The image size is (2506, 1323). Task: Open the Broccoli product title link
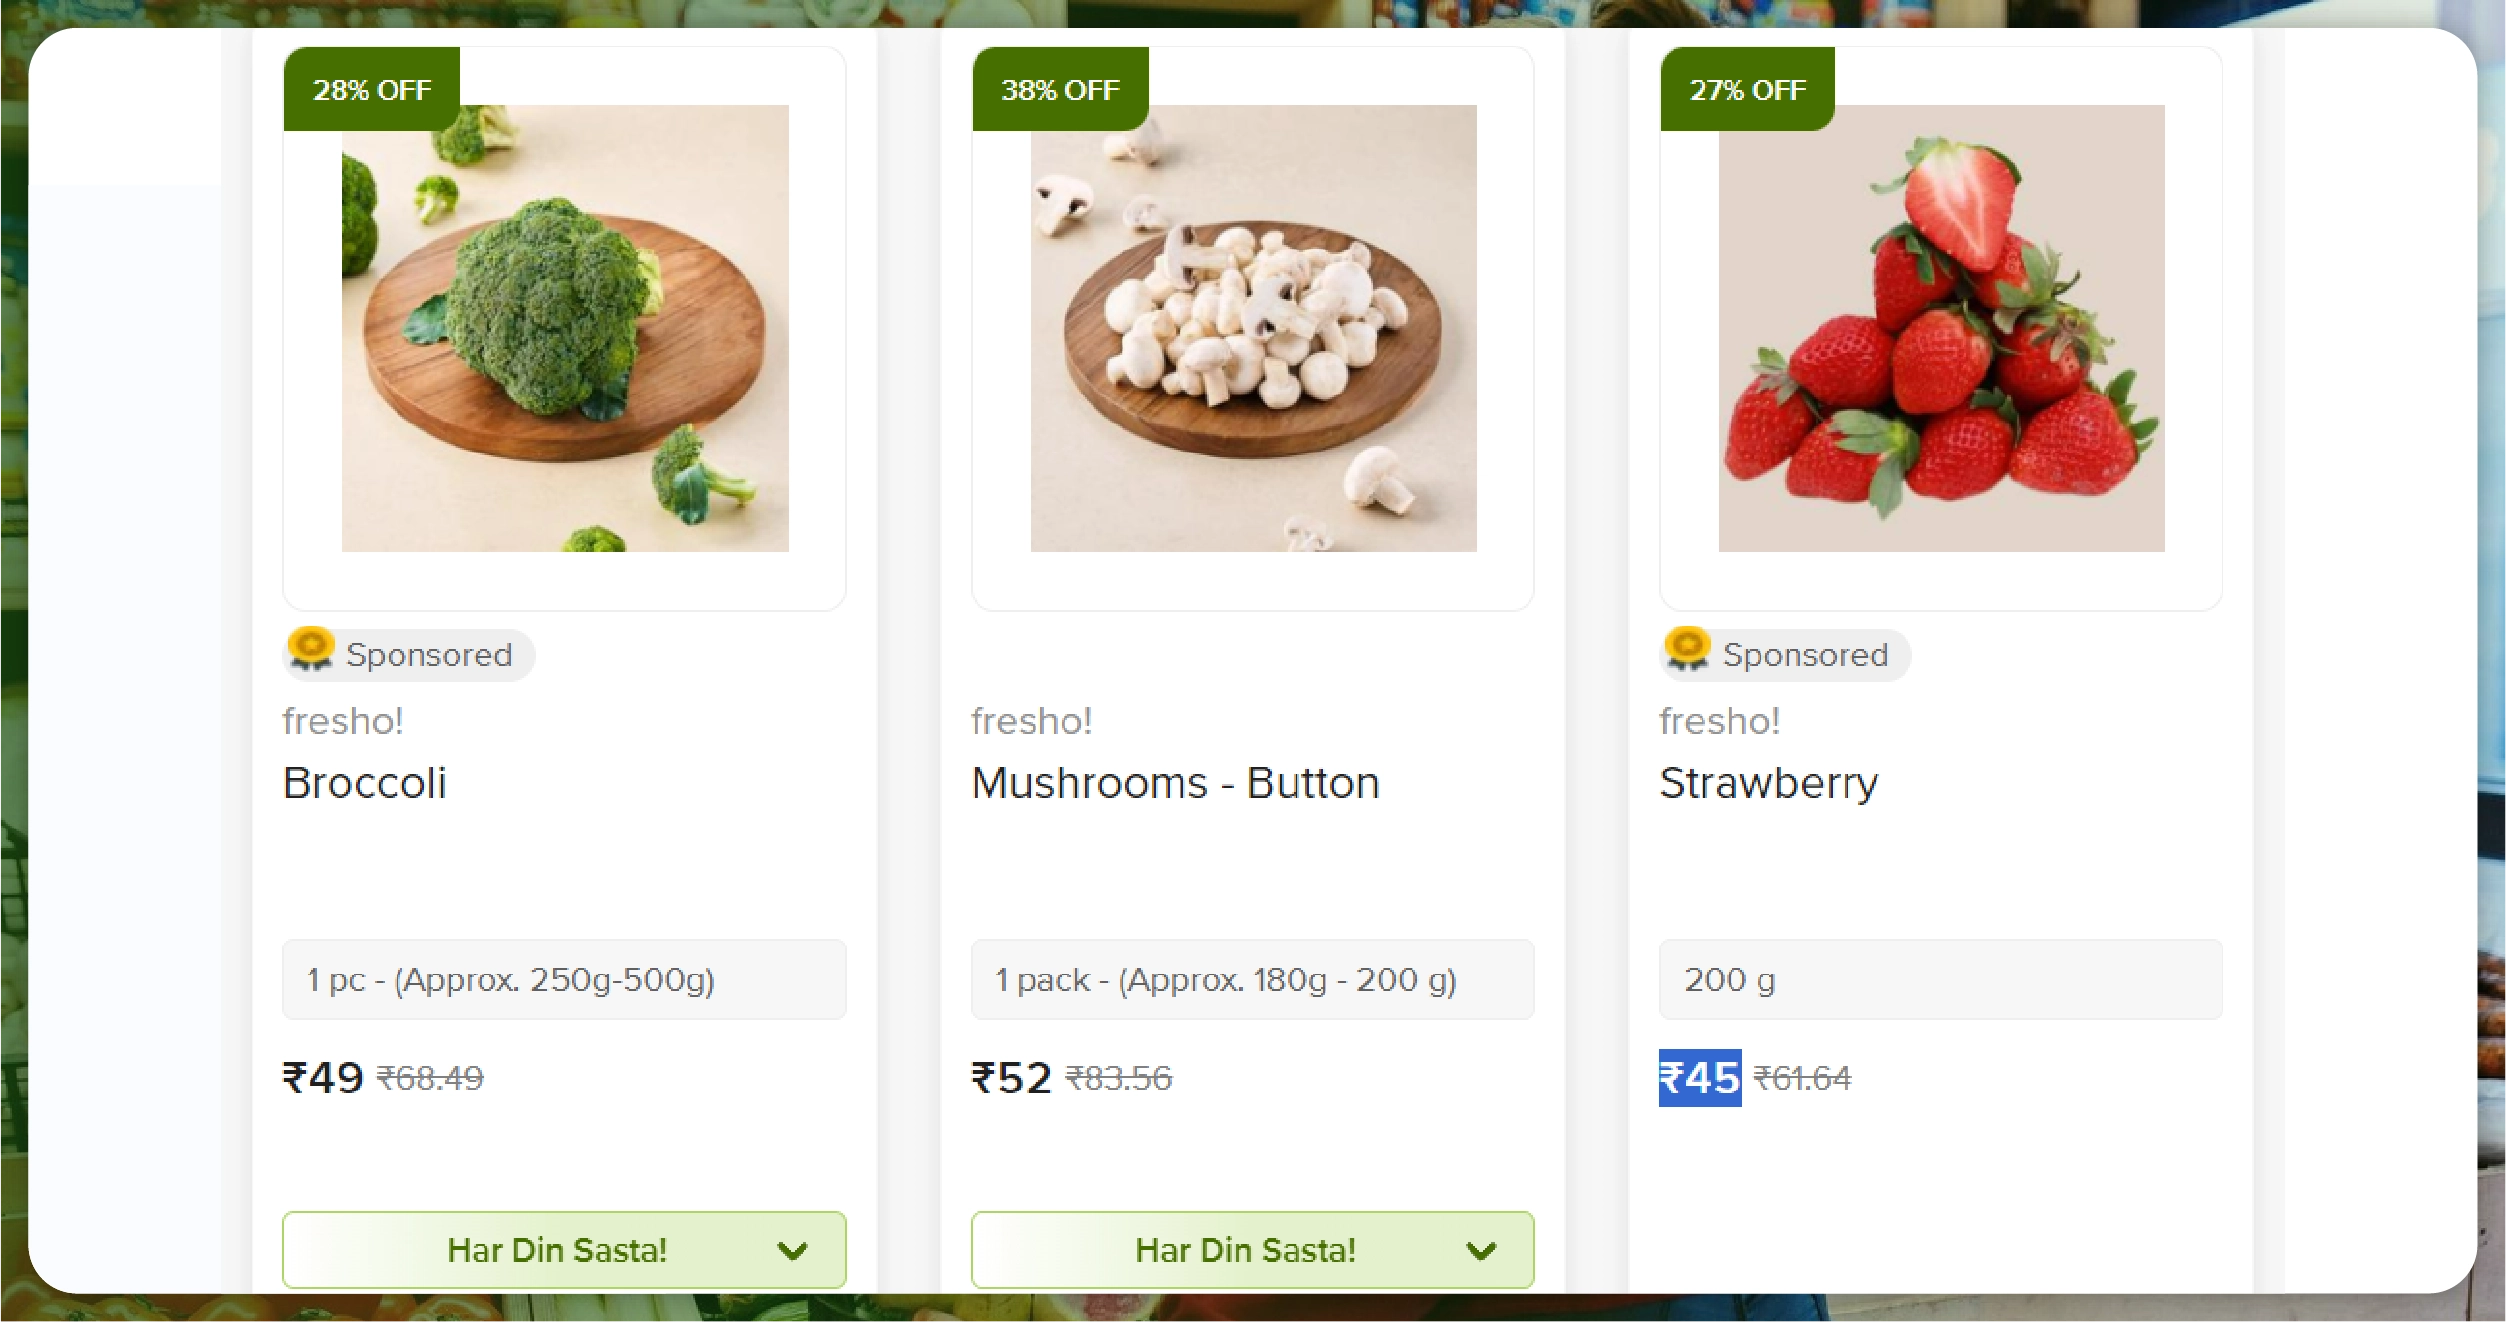(365, 783)
